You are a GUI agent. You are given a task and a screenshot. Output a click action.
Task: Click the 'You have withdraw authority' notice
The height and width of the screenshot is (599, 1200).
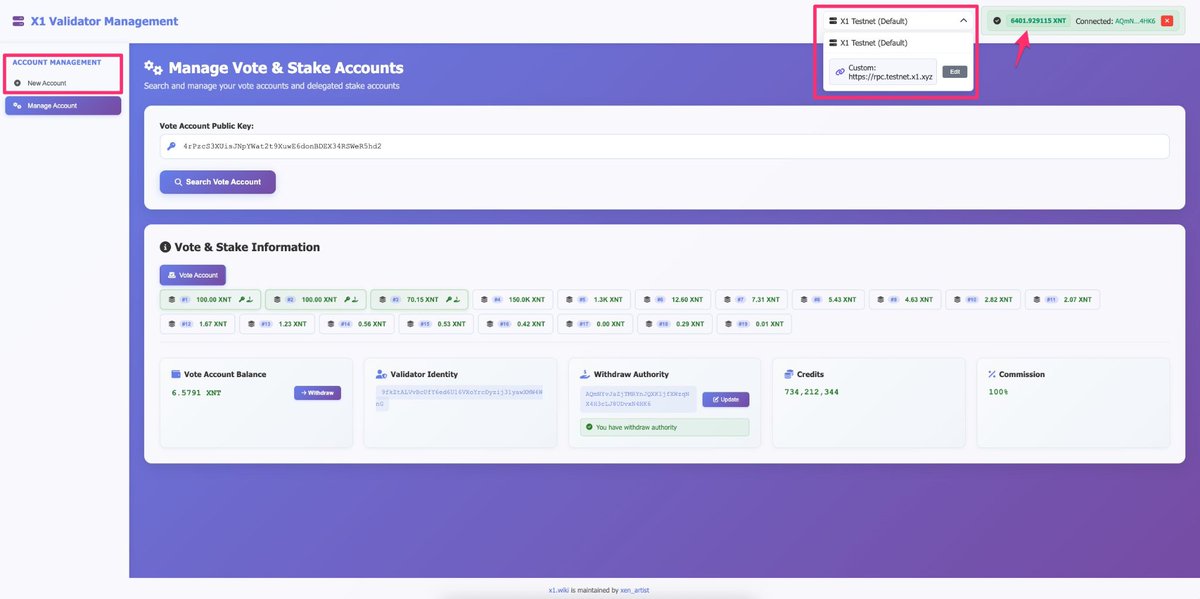(x=665, y=427)
